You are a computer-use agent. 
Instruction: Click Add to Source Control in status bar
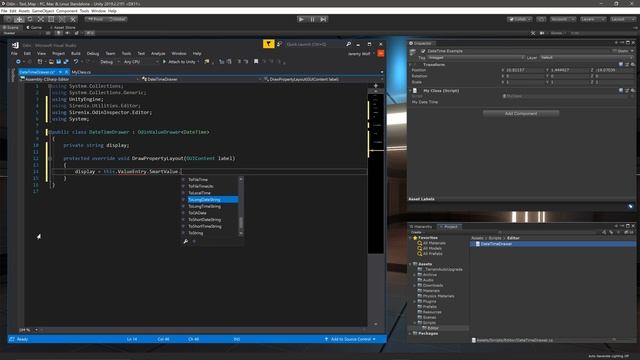350,339
